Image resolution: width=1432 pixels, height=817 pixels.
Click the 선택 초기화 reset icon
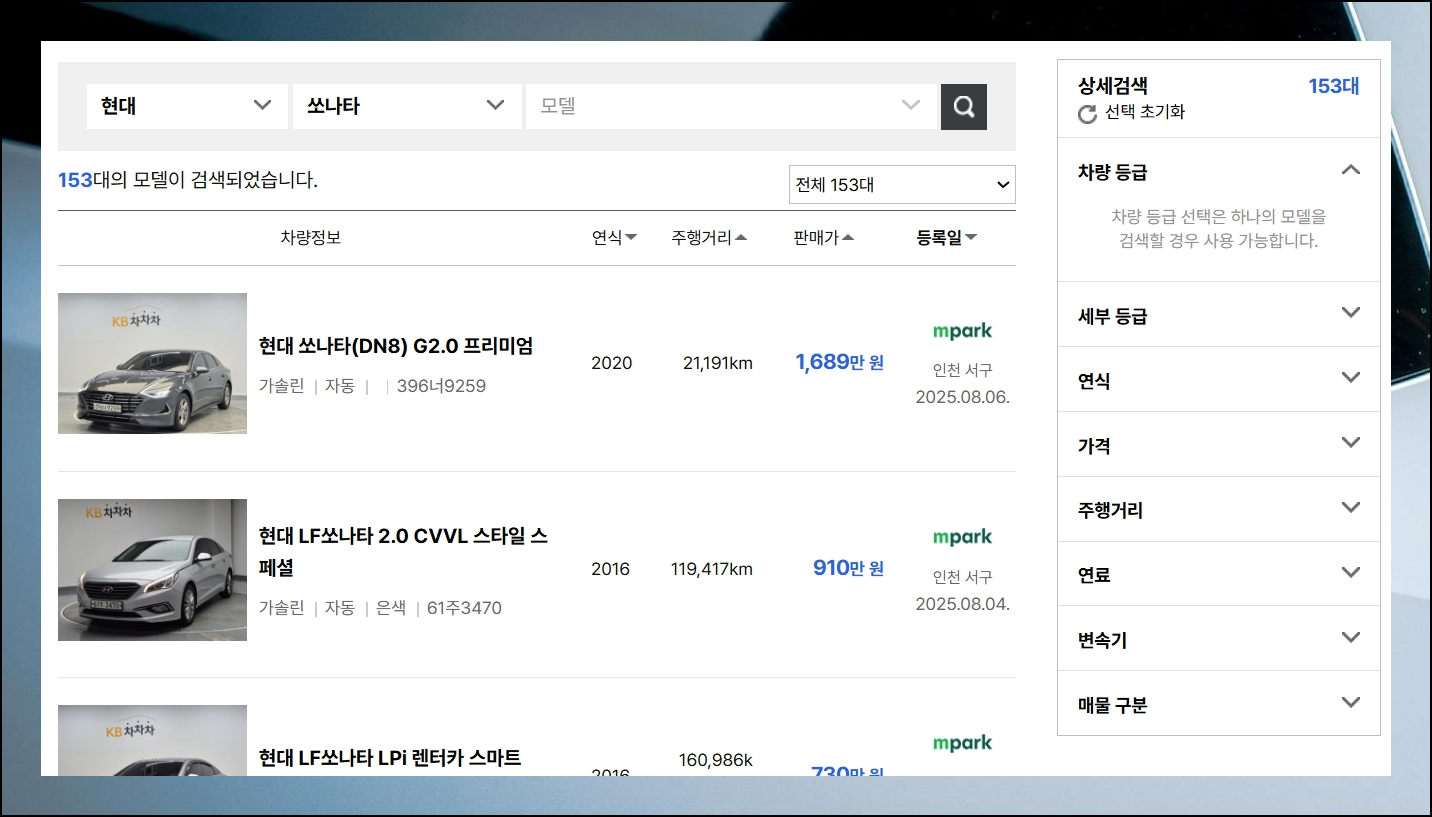[x=1087, y=114]
